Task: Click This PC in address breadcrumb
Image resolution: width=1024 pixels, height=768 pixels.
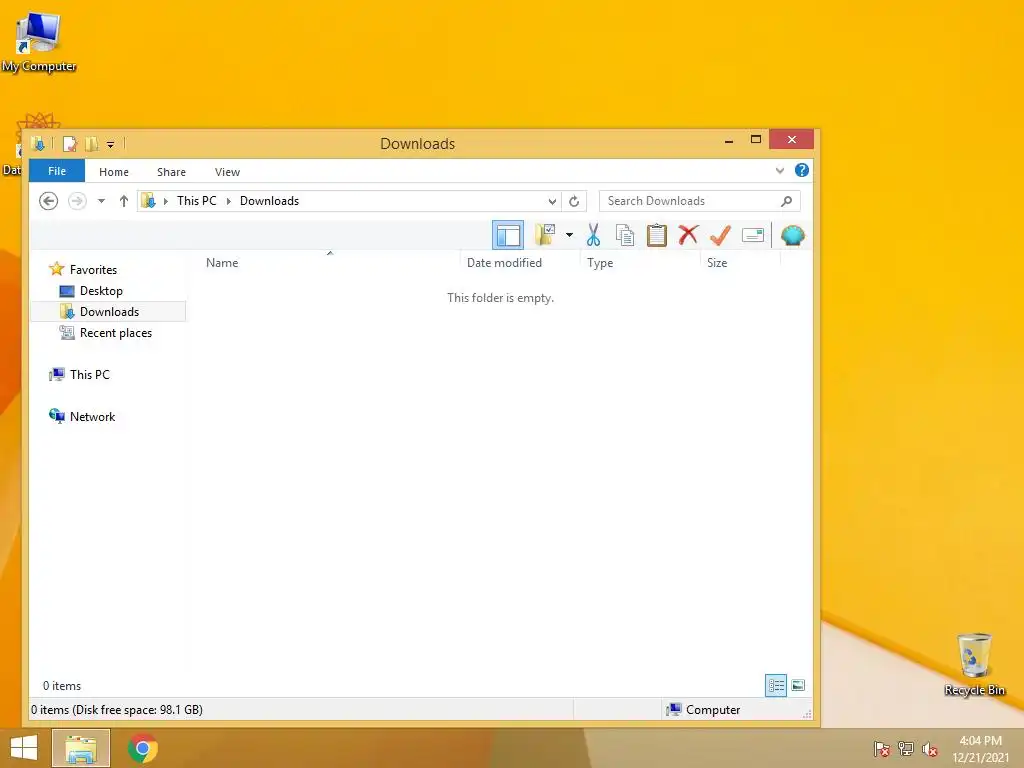Action: 197,201
